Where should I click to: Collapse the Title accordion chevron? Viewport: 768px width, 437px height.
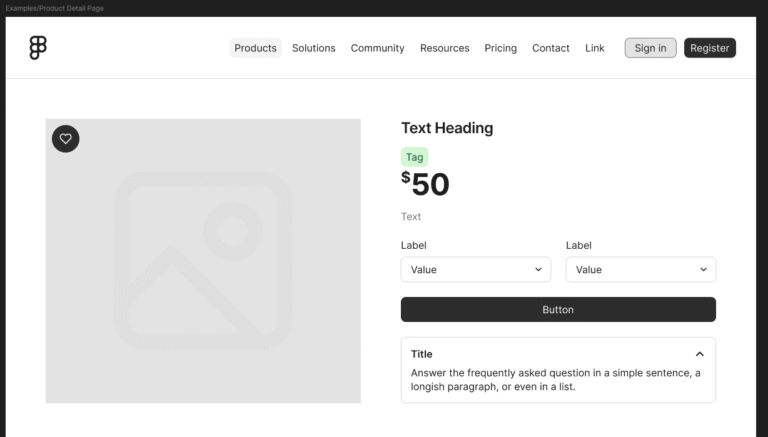(x=700, y=354)
